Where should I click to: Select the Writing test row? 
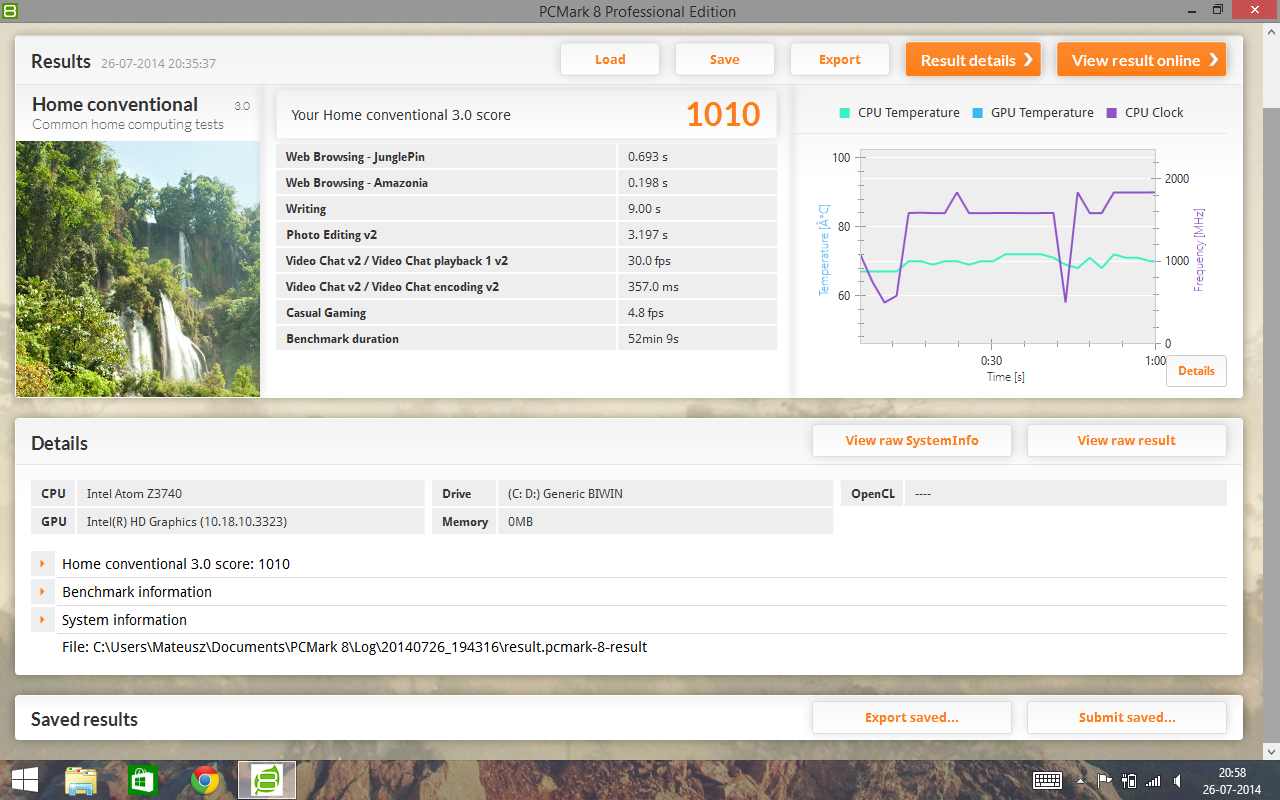526,209
